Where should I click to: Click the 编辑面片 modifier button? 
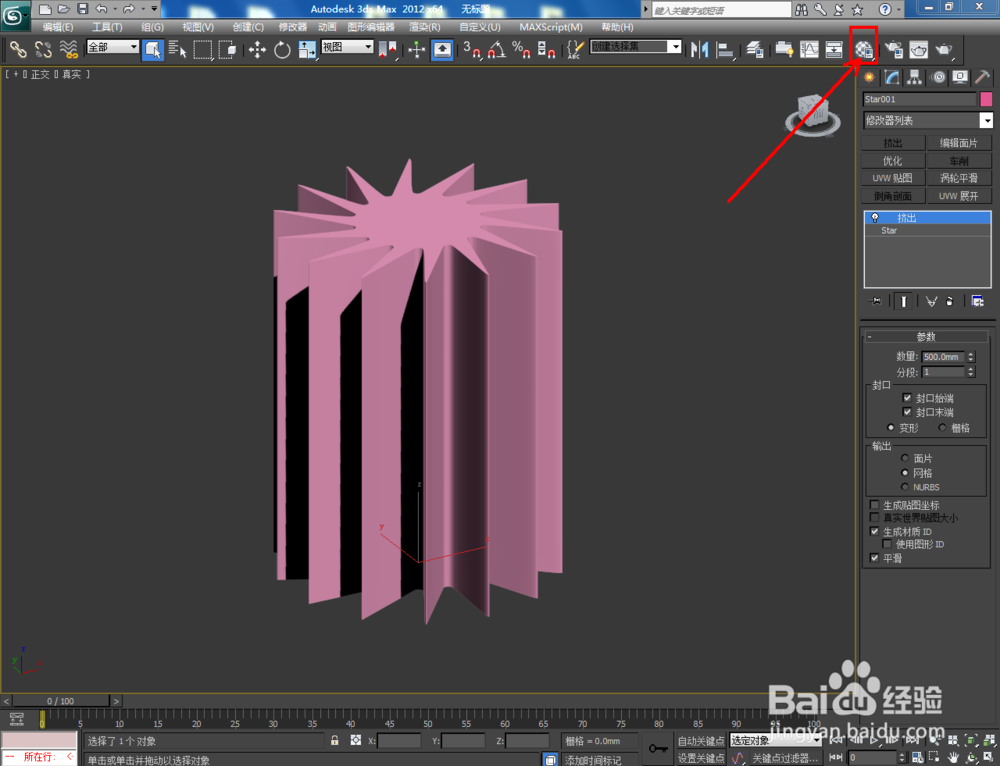click(959, 143)
